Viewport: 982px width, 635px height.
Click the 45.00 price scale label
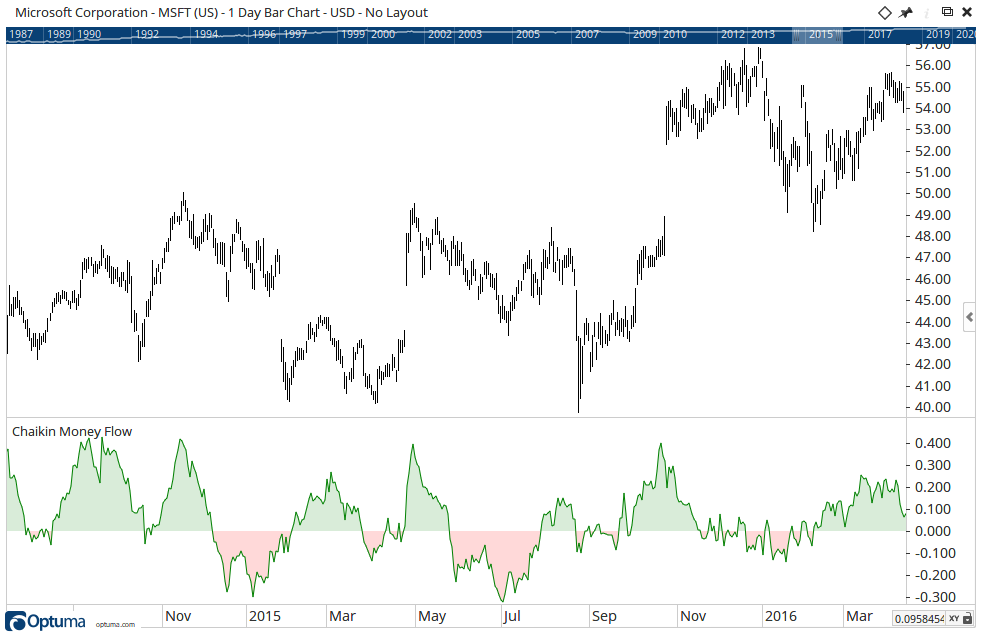[x=933, y=300]
